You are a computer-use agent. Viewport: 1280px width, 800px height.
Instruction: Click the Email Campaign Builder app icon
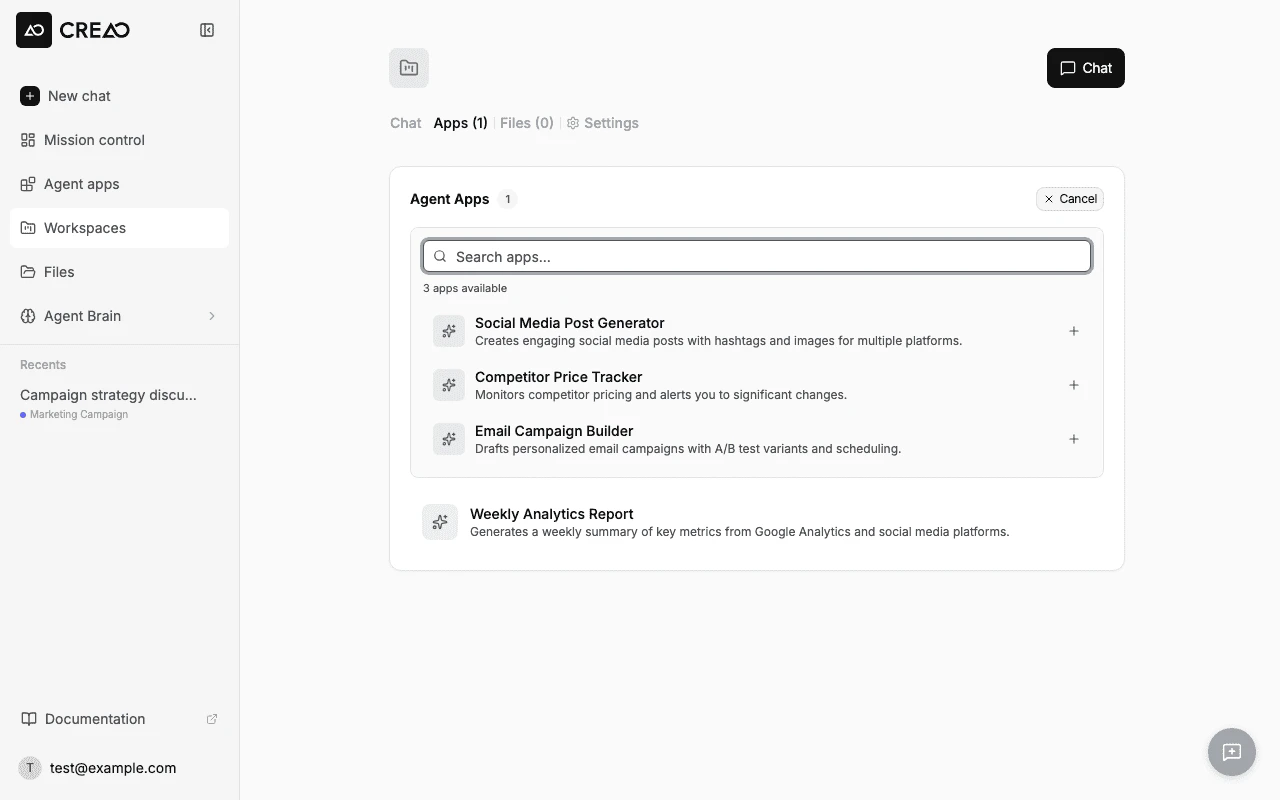[448, 439]
